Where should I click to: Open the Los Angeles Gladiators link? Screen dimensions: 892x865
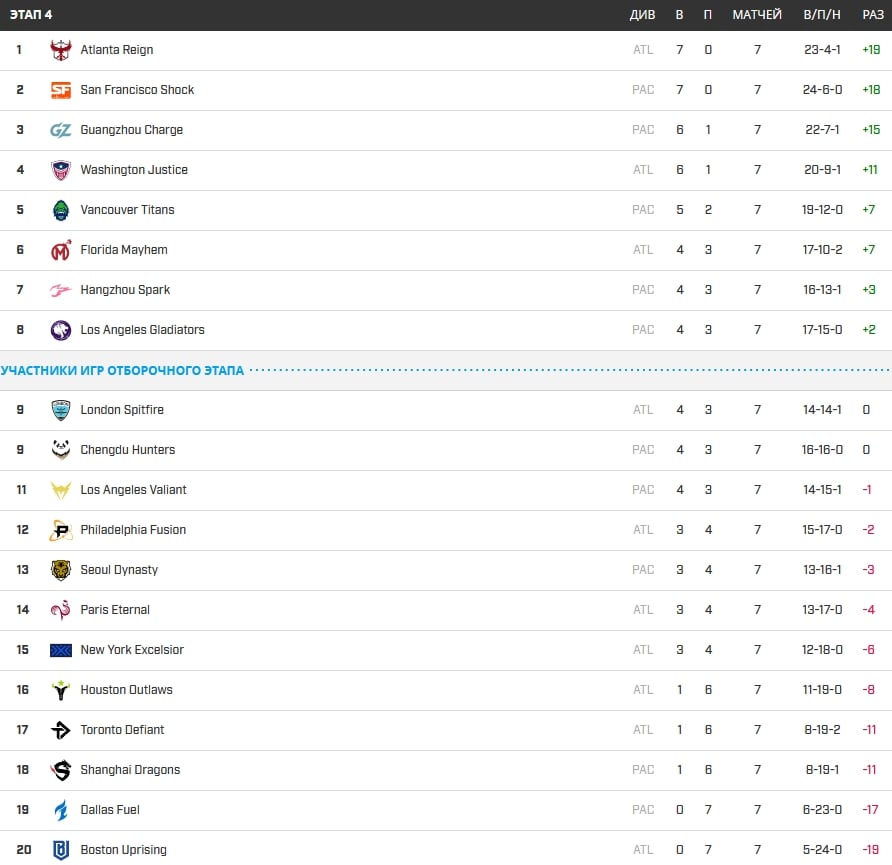[x=142, y=330]
